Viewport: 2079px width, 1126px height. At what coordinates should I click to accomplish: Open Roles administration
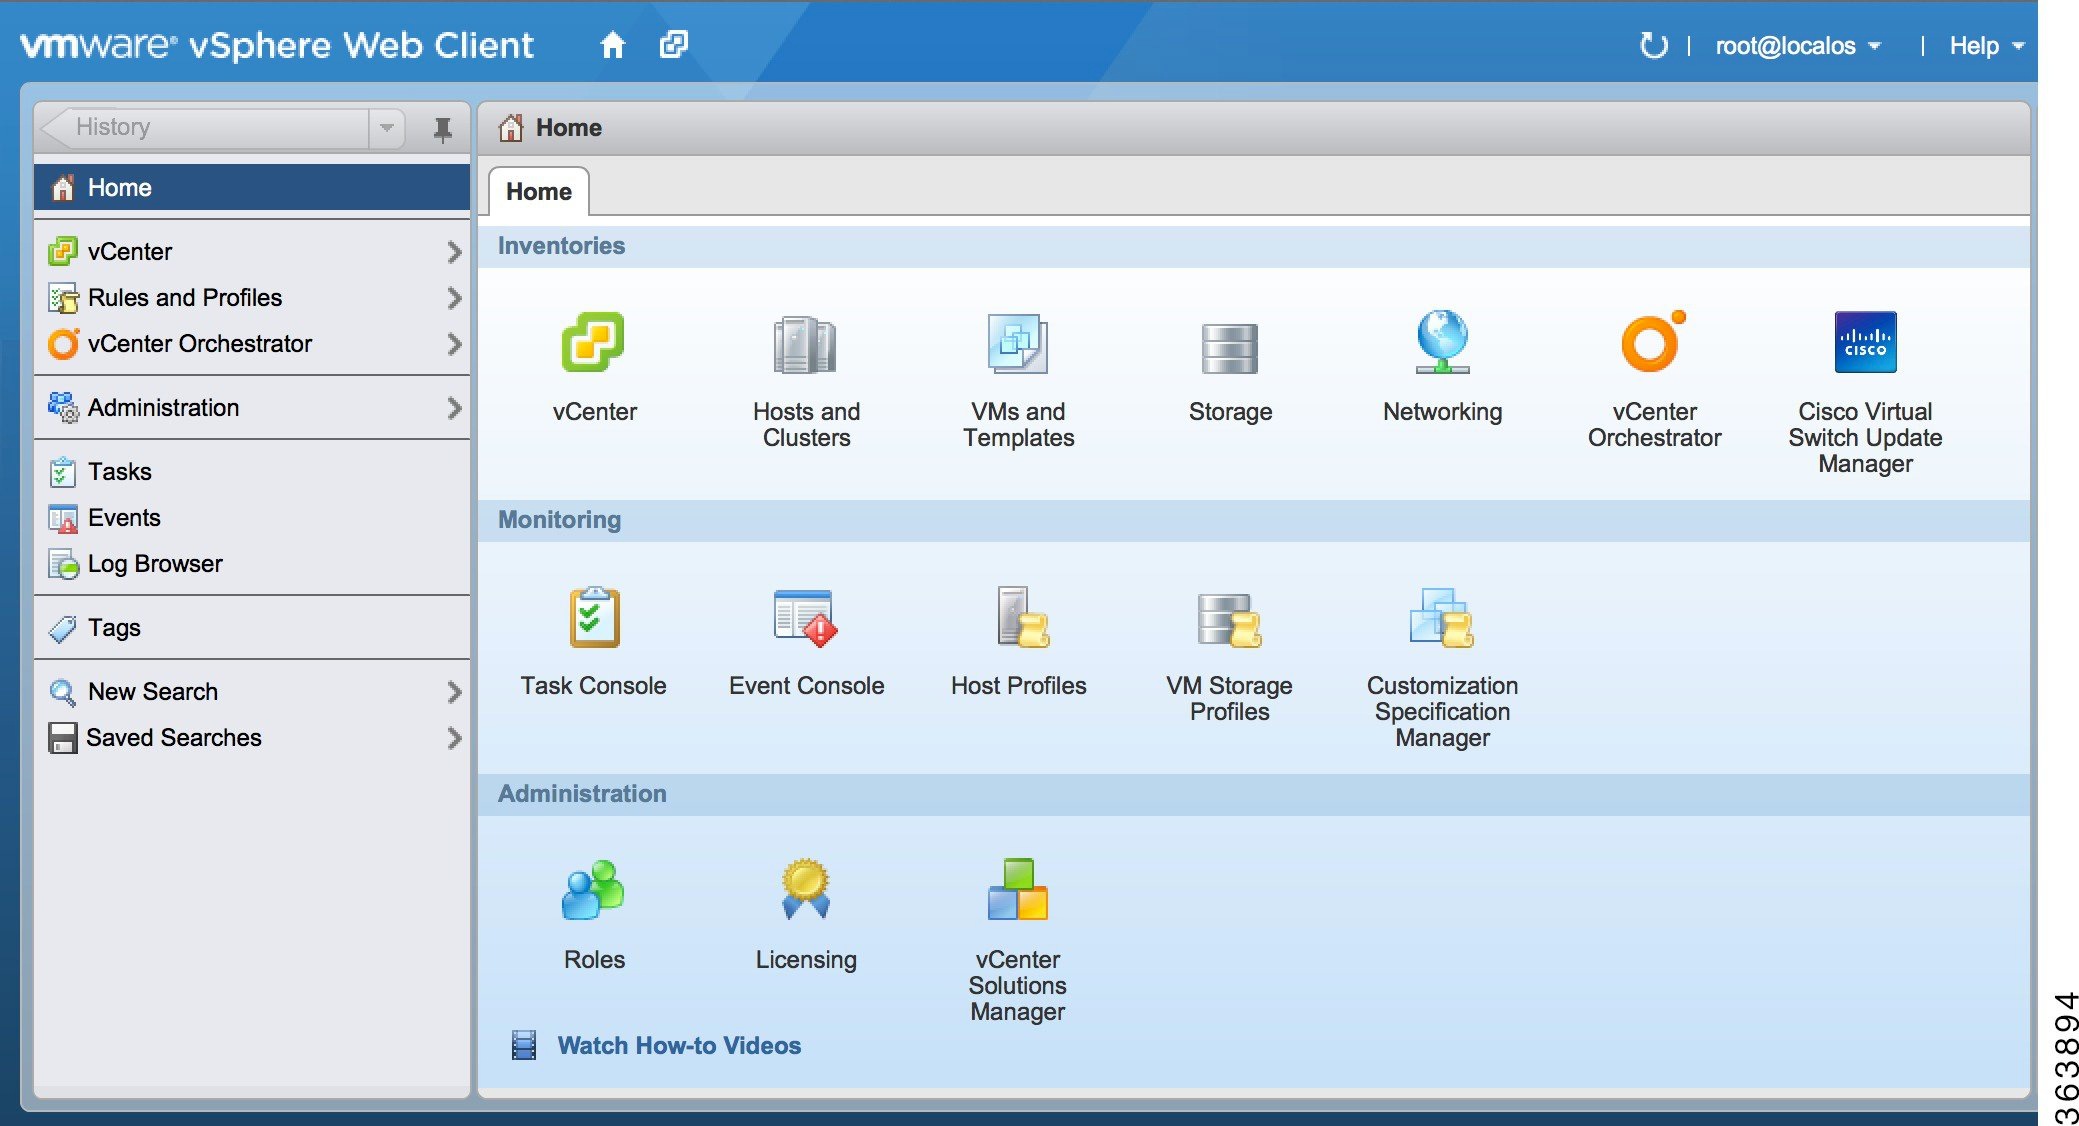tap(593, 910)
